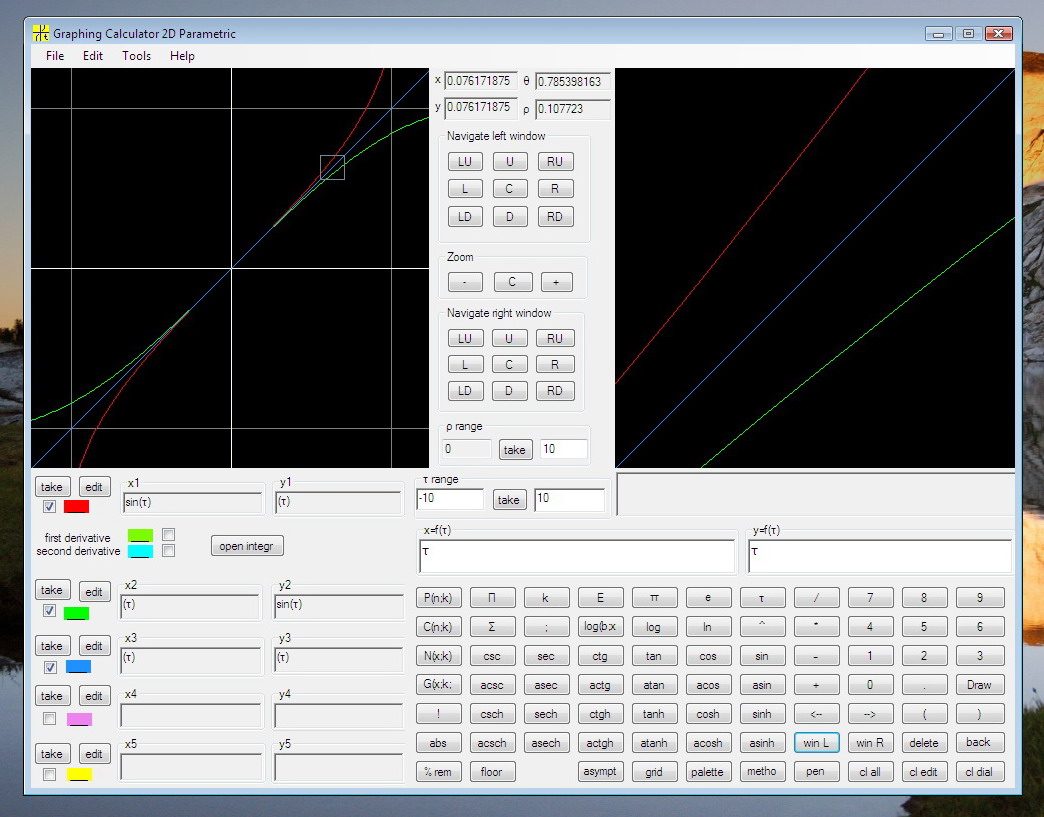Open the Tools menu
Screen dimensions: 1044x817
tap(136, 56)
